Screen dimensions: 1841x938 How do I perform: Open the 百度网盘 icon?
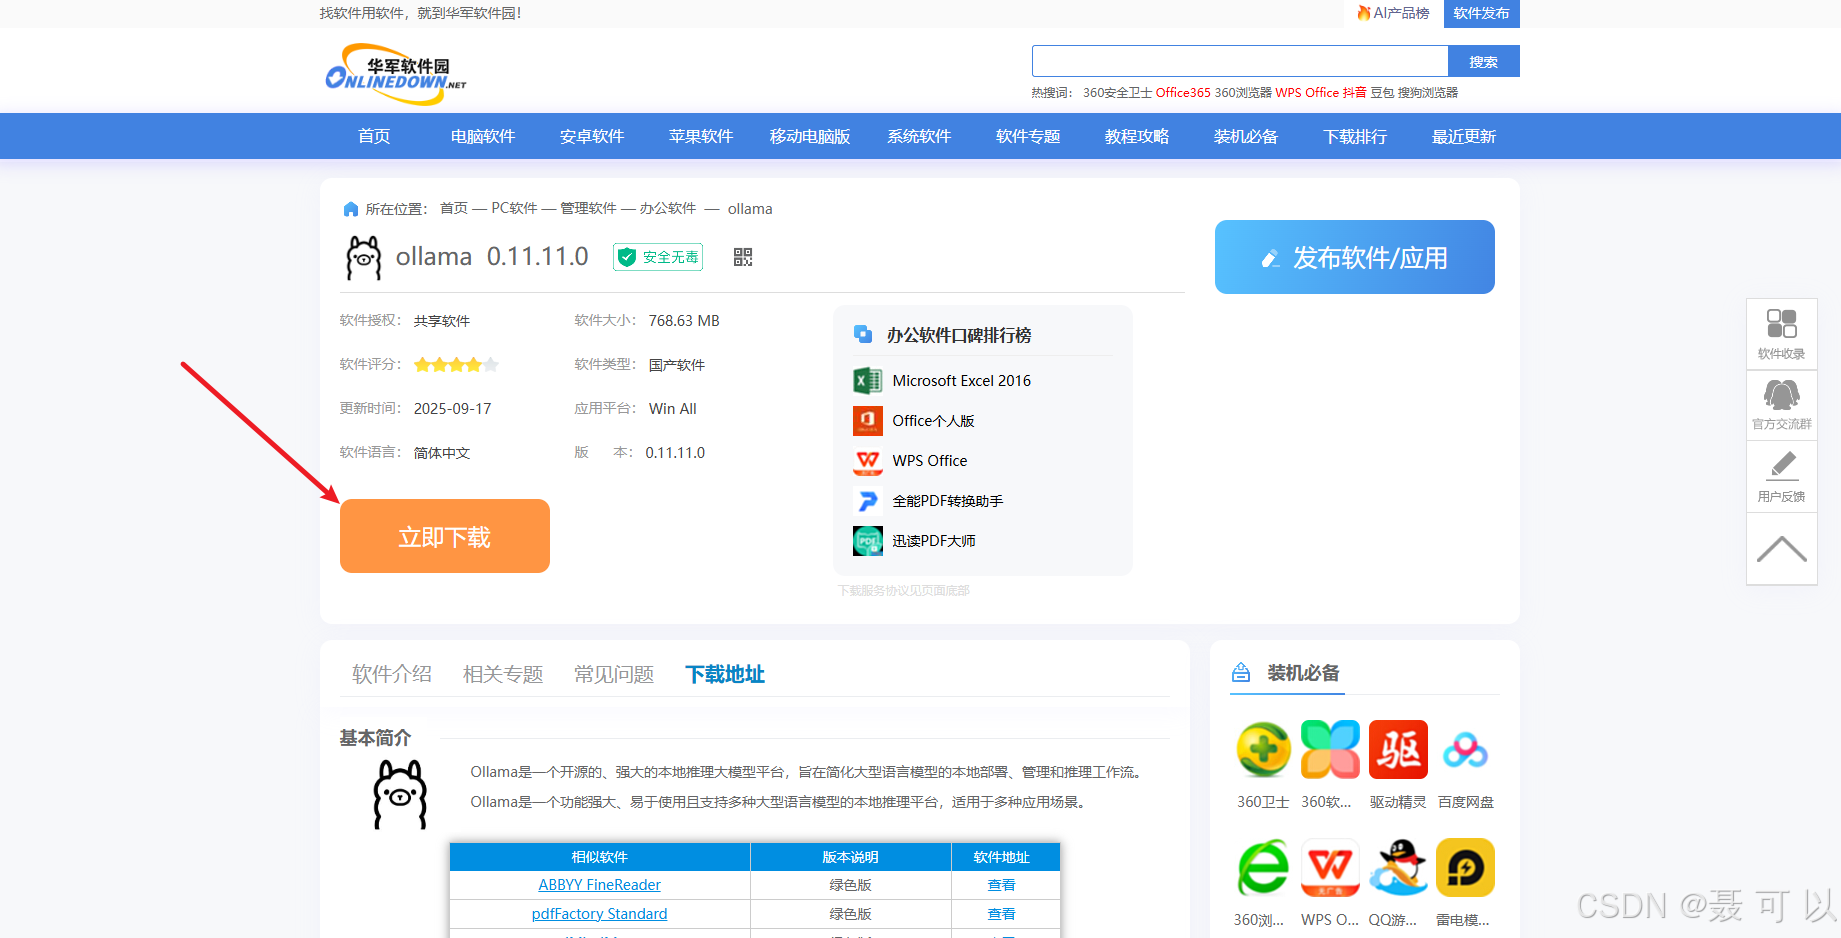click(x=1465, y=749)
